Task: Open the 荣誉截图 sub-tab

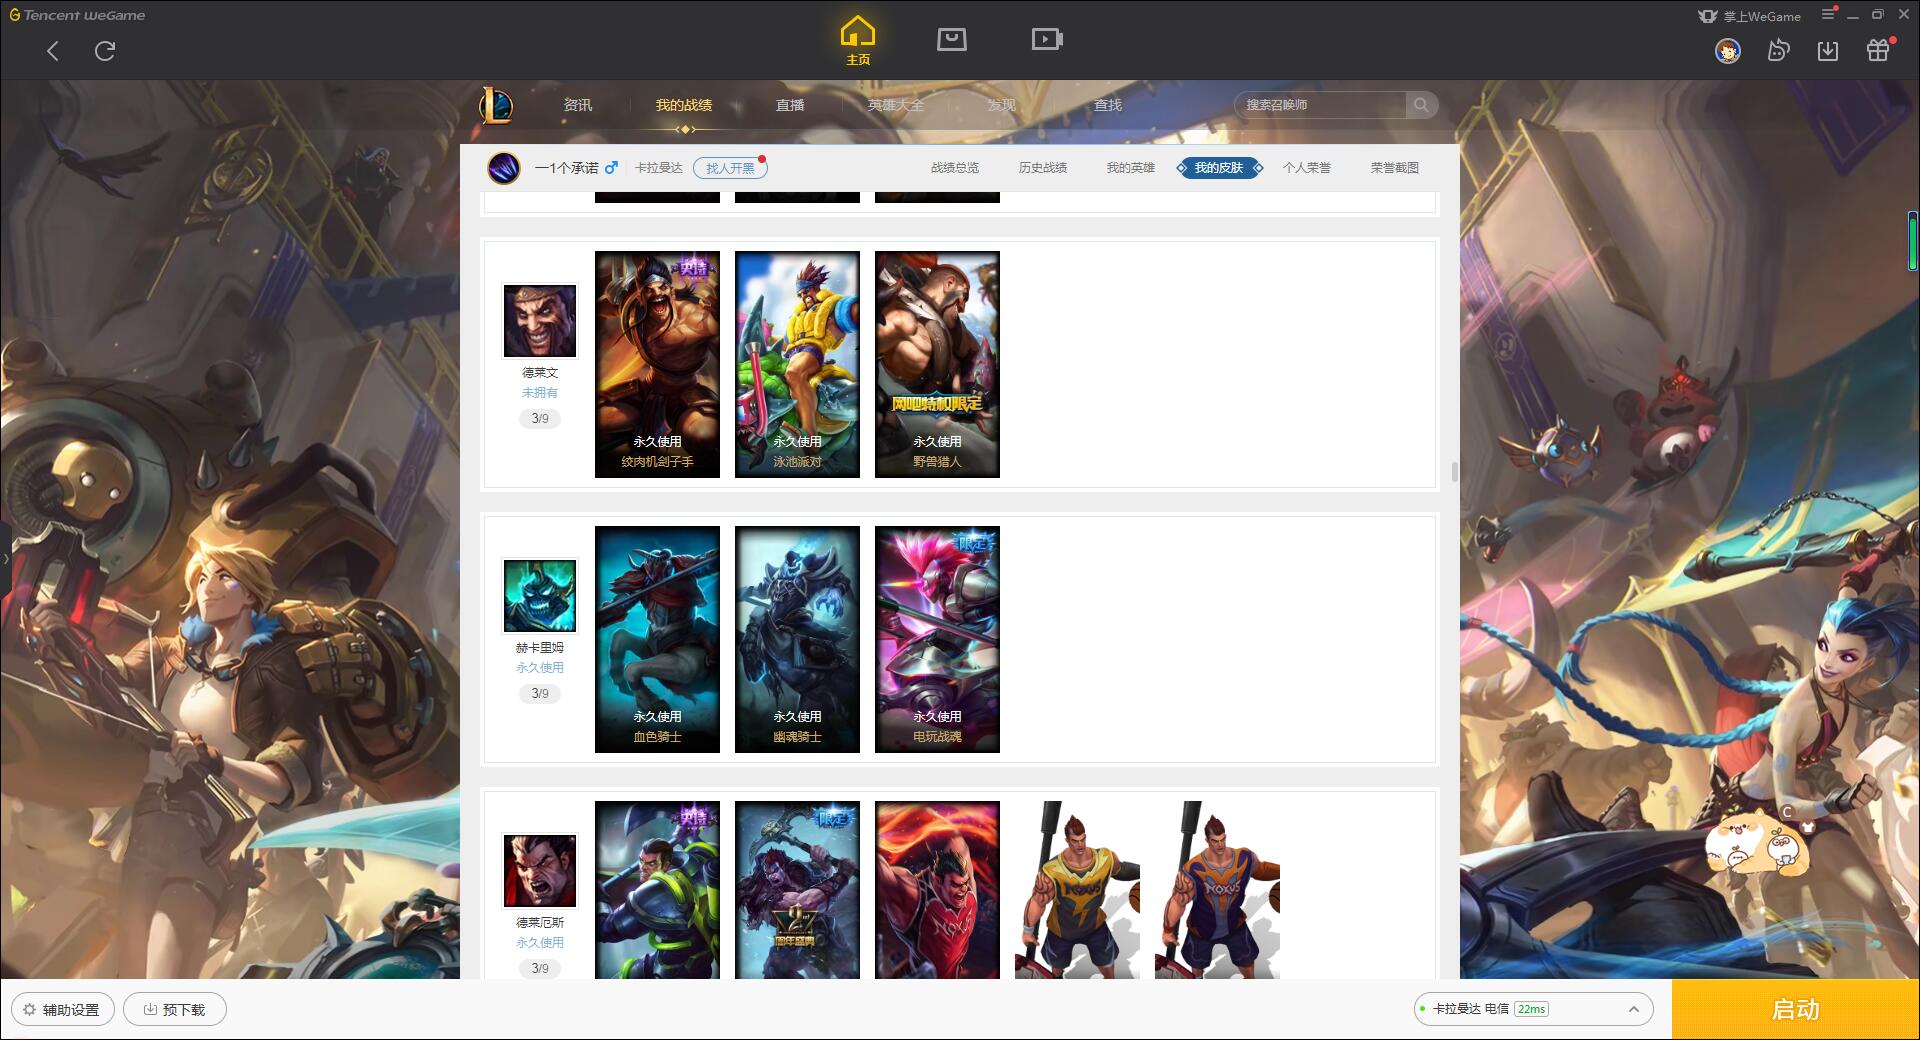Action: tap(1395, 168)
